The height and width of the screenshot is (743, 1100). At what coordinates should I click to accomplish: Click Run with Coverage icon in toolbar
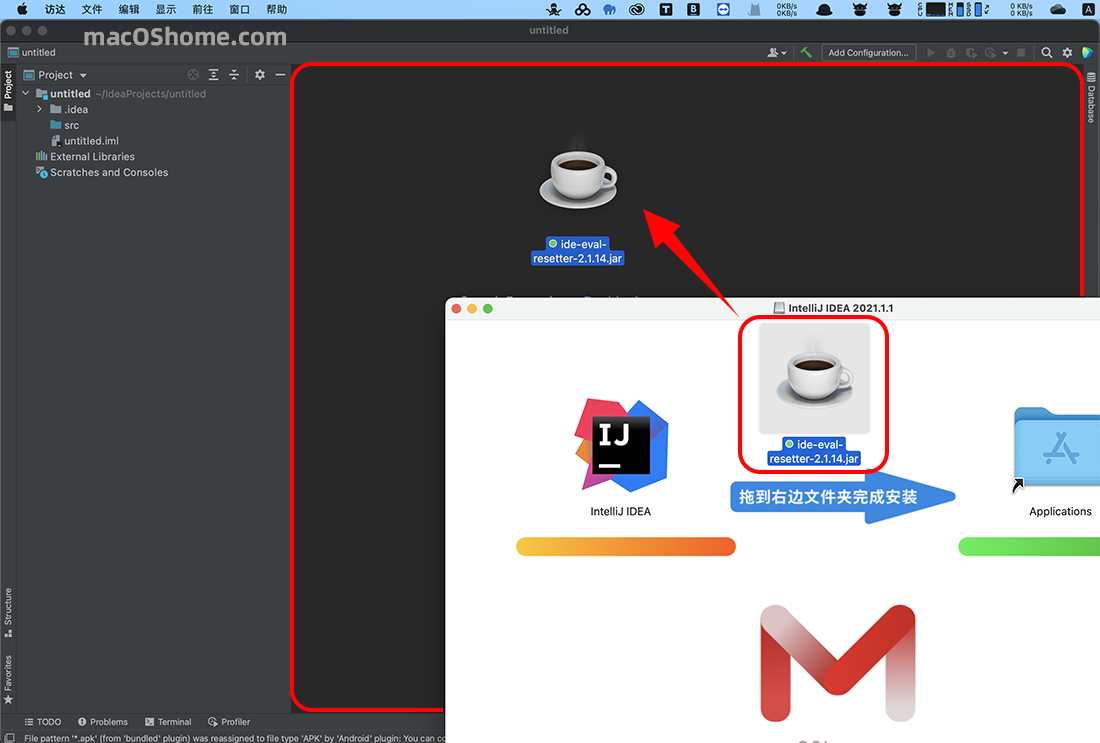[x=972, y=53]
